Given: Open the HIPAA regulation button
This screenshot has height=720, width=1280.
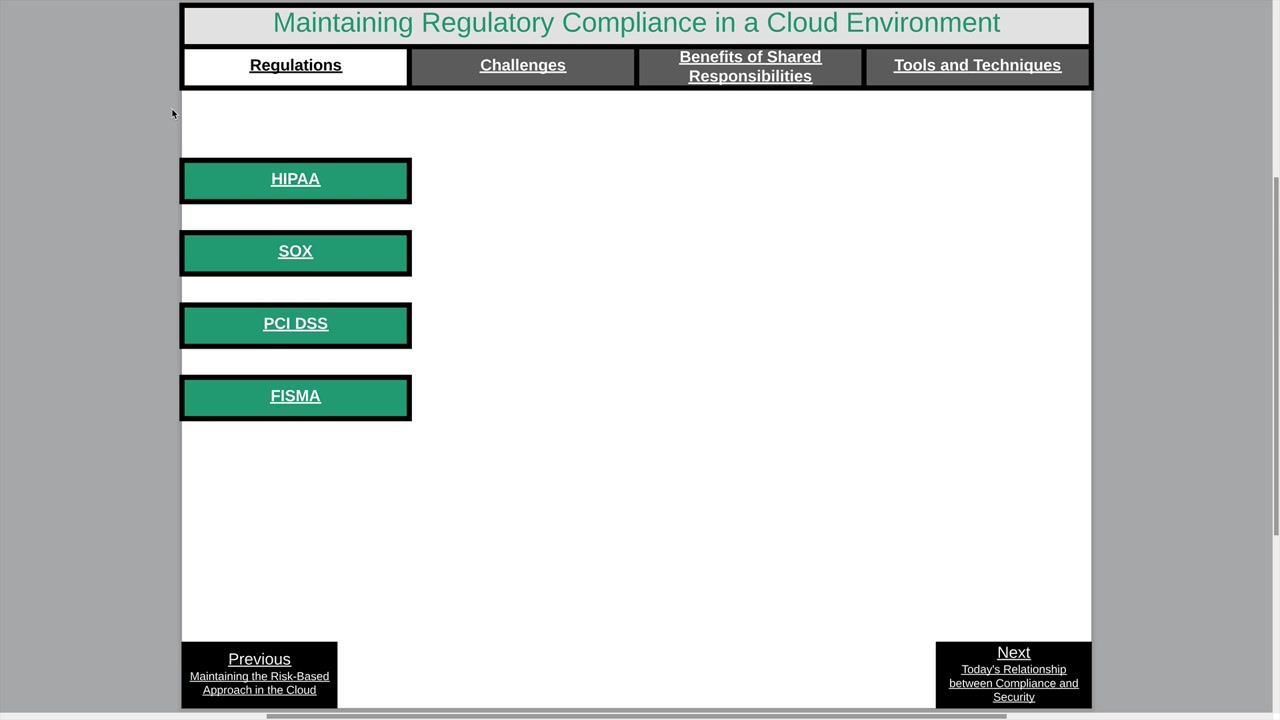Looking at the screenshot, I should (295, 180).
